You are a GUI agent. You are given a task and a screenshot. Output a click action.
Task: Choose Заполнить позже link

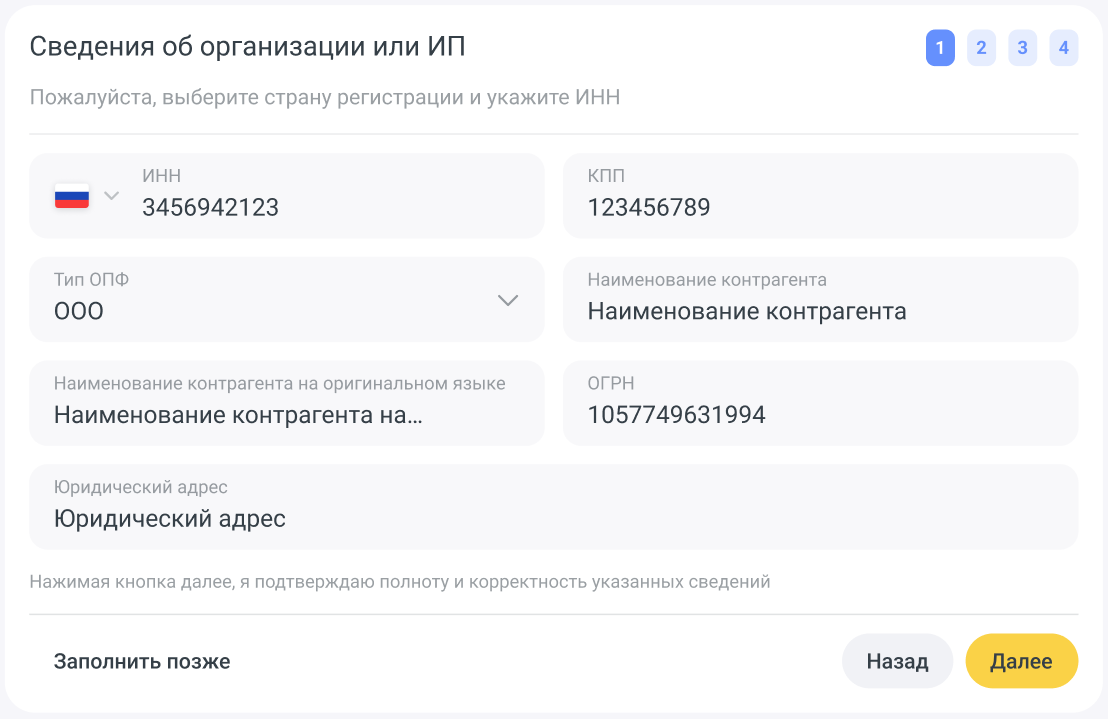click(x=142, y=661)
